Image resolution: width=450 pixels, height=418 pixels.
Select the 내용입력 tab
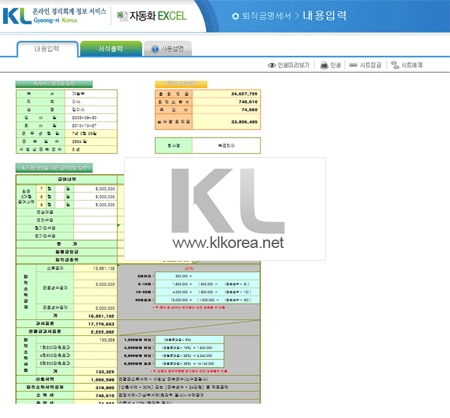tap(47, 49)
